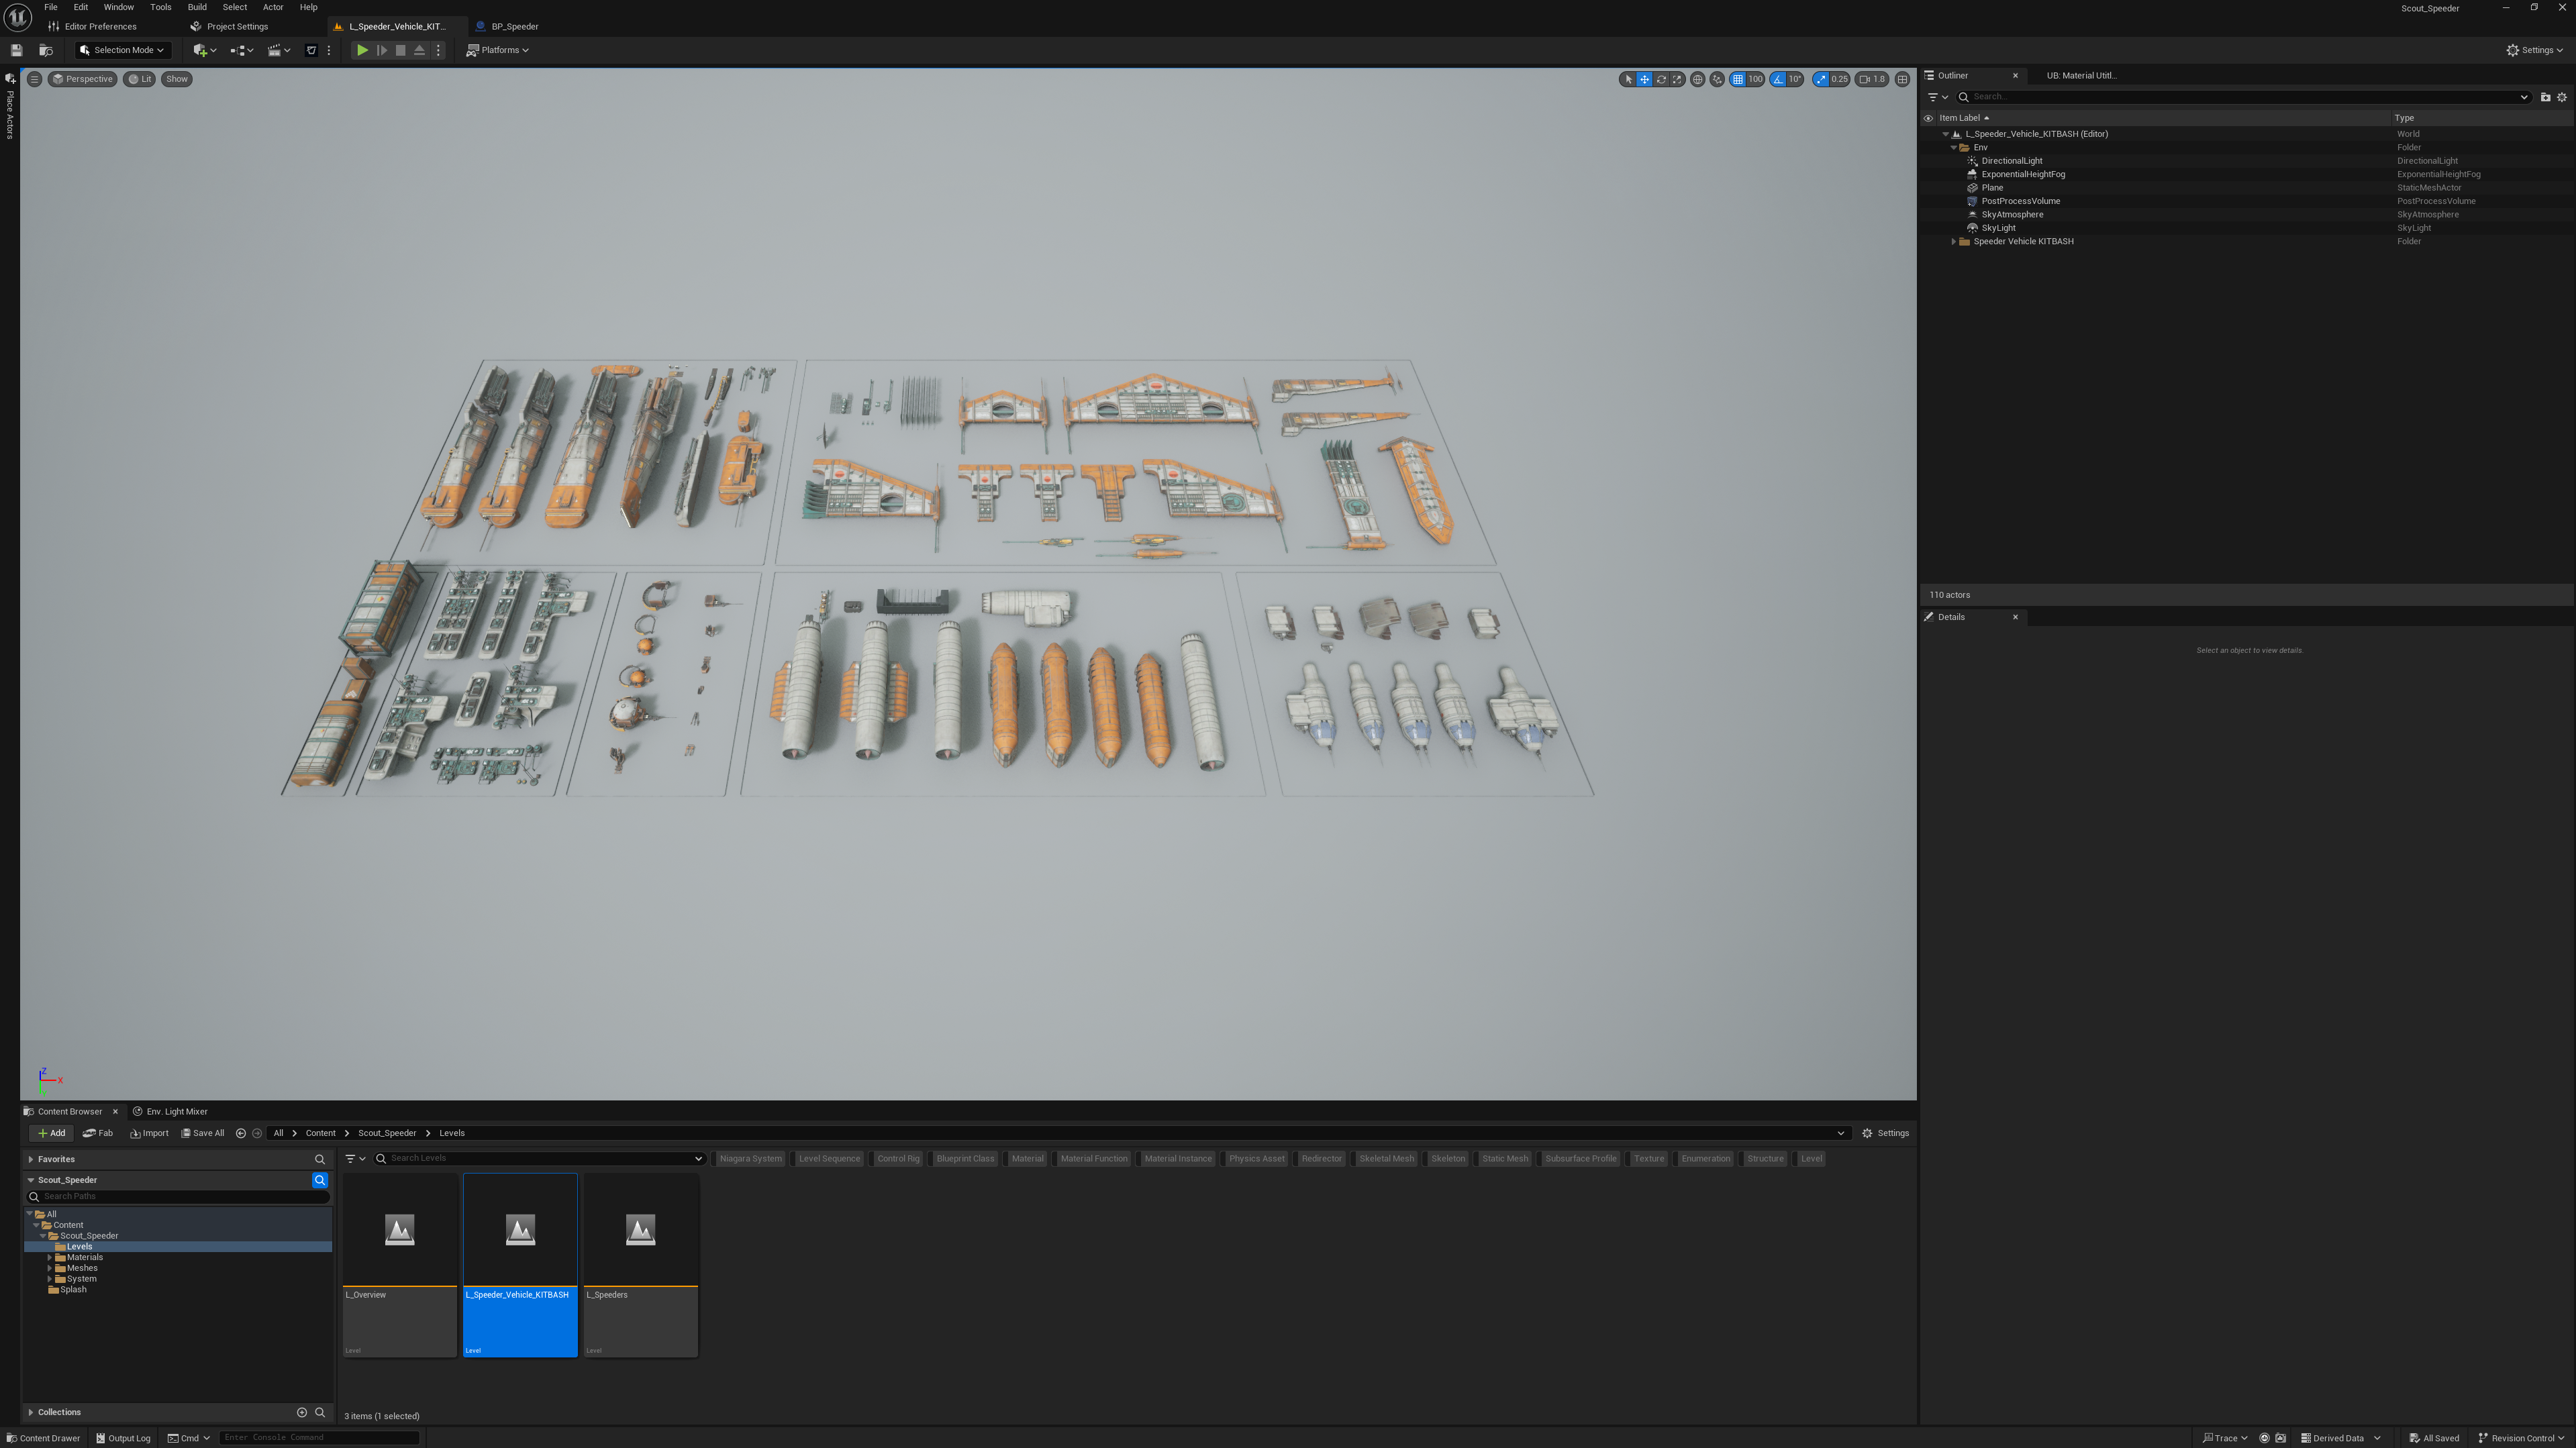This screenshot has width=2576, height=1448.
Task: Click the Static Mesh filter button
Action: [x=1504, y=1158]
